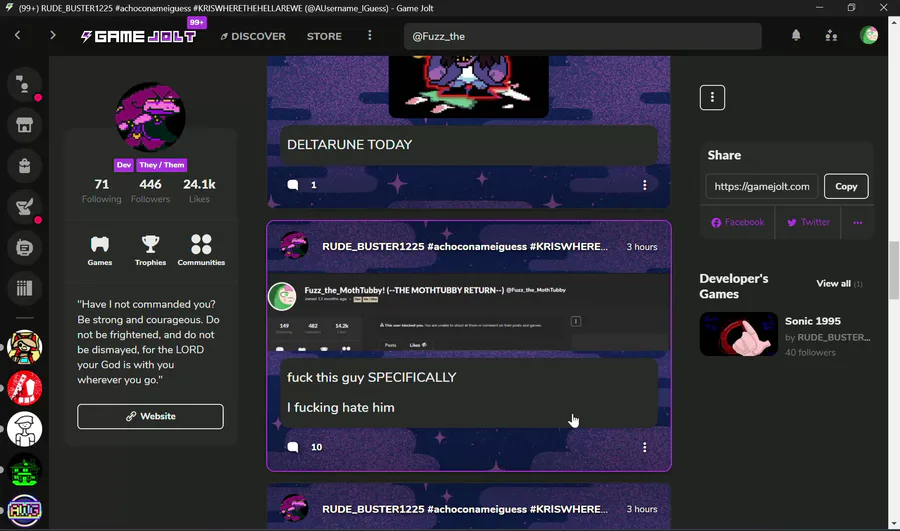Open the user avatar menu

pos(868,36)
